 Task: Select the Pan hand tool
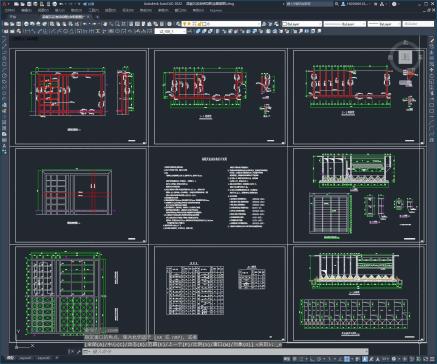(105, 24)
